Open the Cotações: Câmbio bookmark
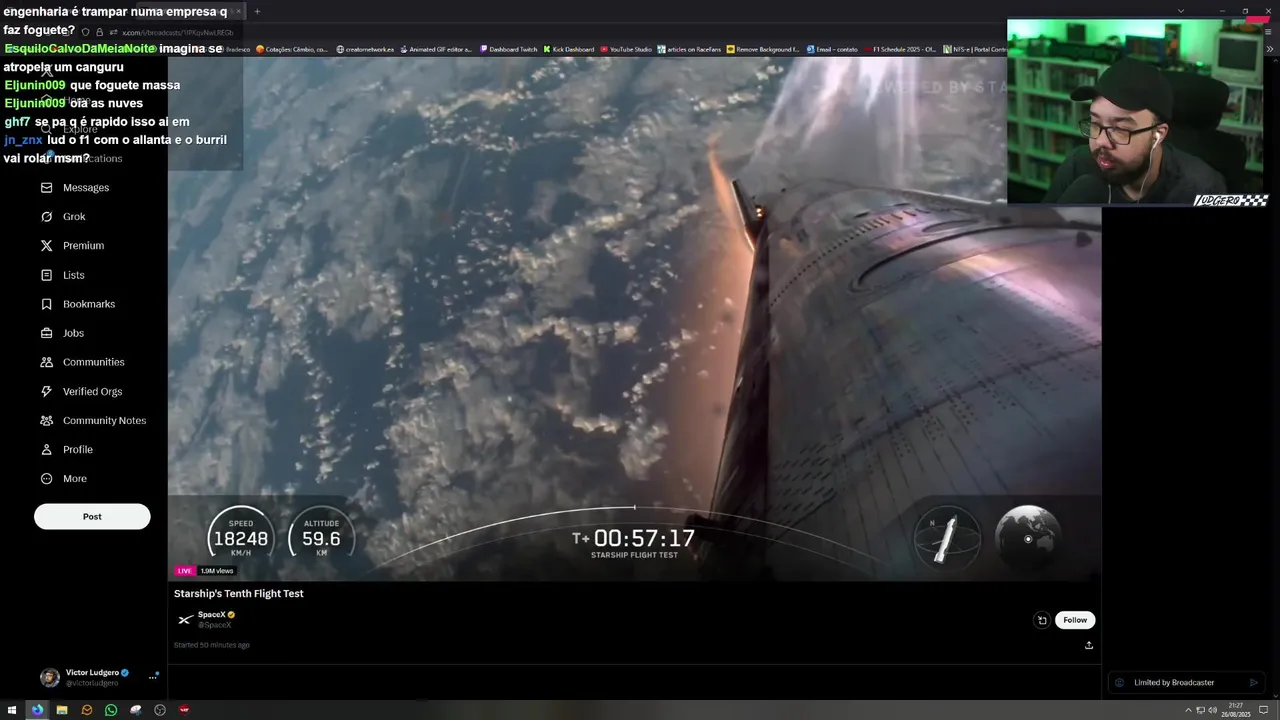This screenshot has height=720, width=1280. (x=292, y=49)
